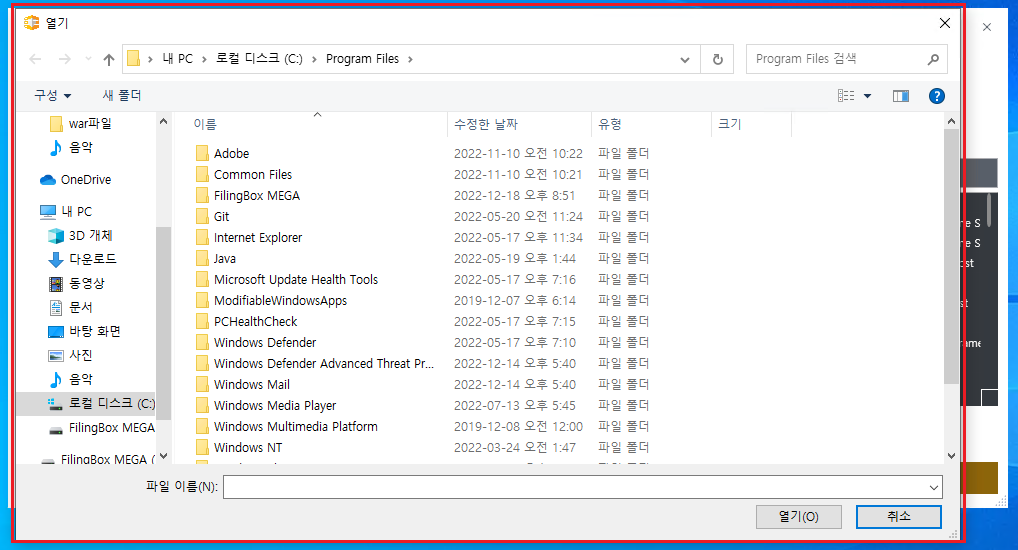Image resolution: width=1018 pixels, height=550 pixels.
Task: Select Windows Multimedia Platform folder icon
Action: (x=202, y=427)
